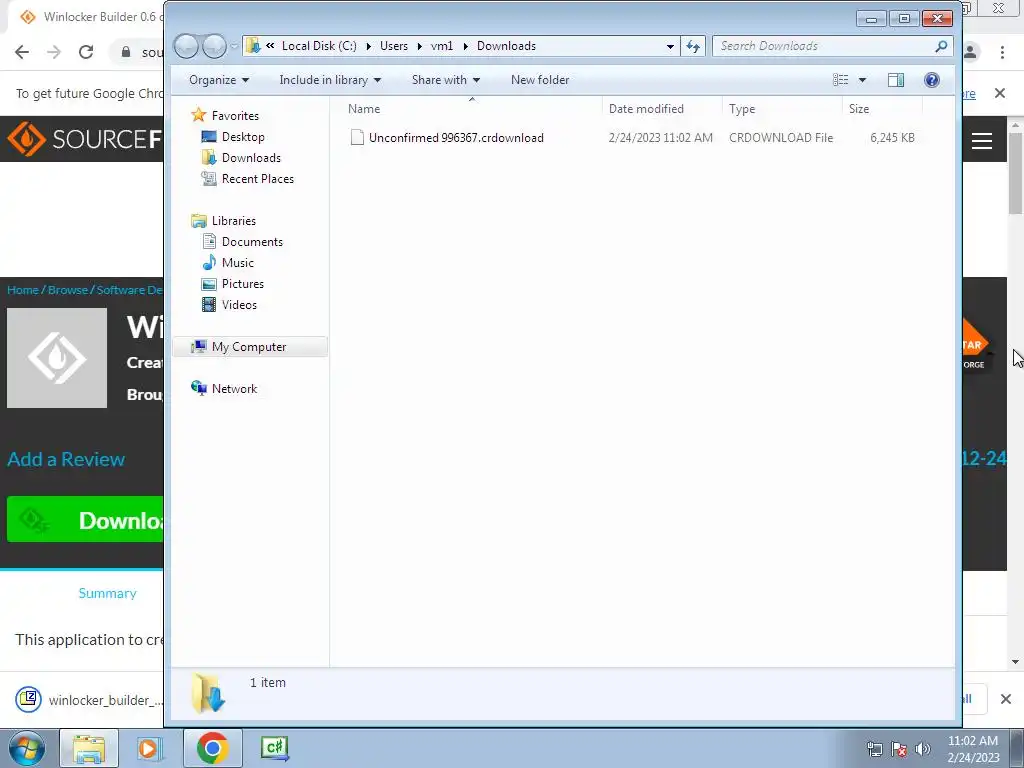Open Chrome three-dot menu
This screenshot has height=768, width=1024.
1002,52
